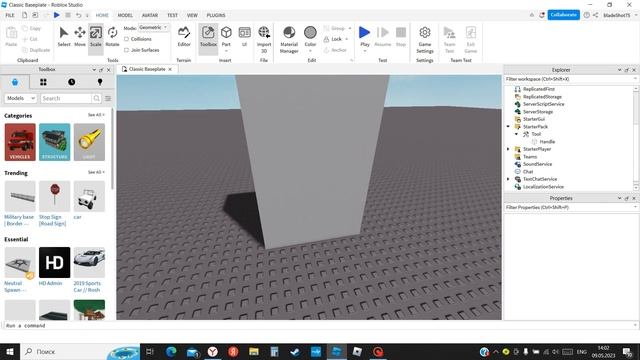Select ServerScriptService in Explorer
This screenshot has height=360, width=640.
pyautogui.click(x=543, y=104)
